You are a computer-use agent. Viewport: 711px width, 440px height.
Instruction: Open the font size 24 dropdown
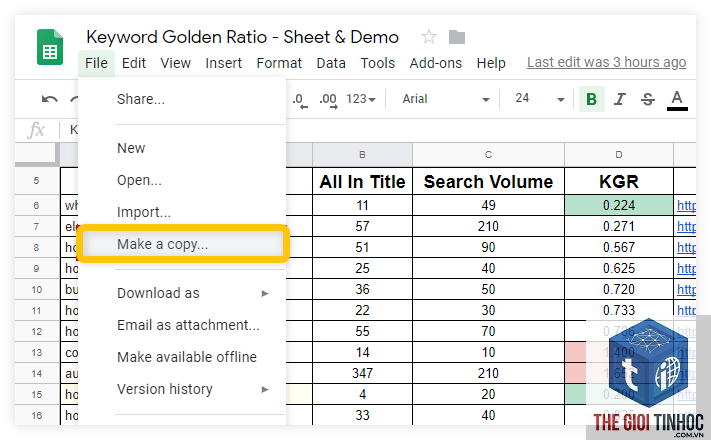(x=540, y=99)
